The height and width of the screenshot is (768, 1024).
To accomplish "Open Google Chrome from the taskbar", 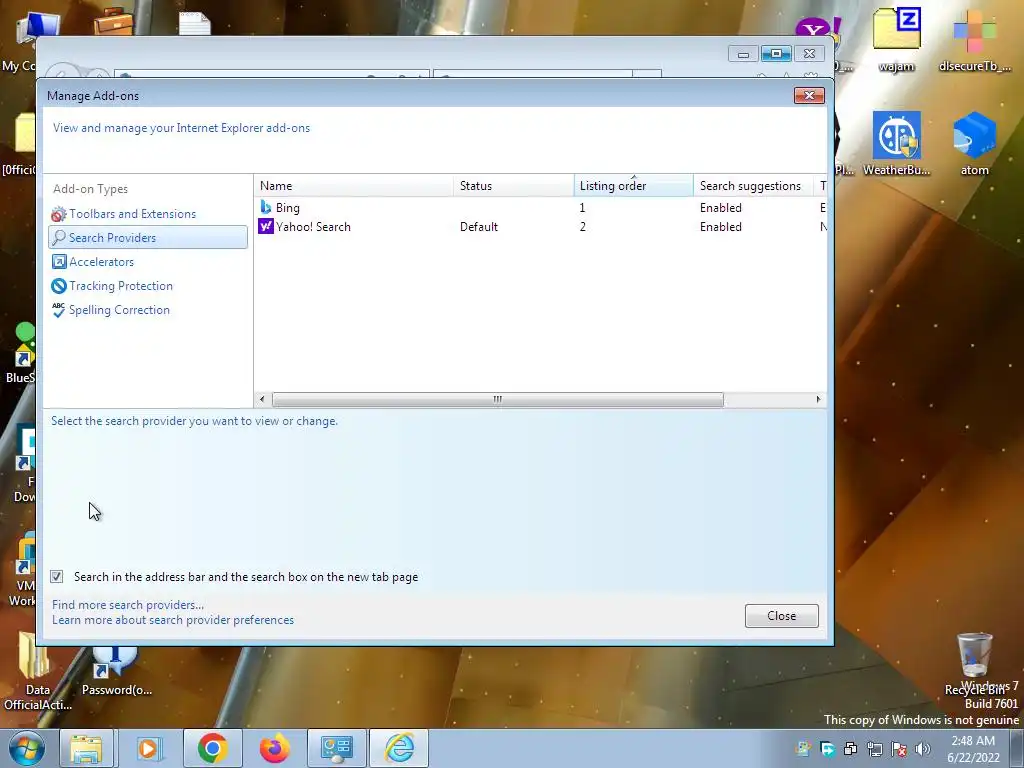I will [212, 748].
